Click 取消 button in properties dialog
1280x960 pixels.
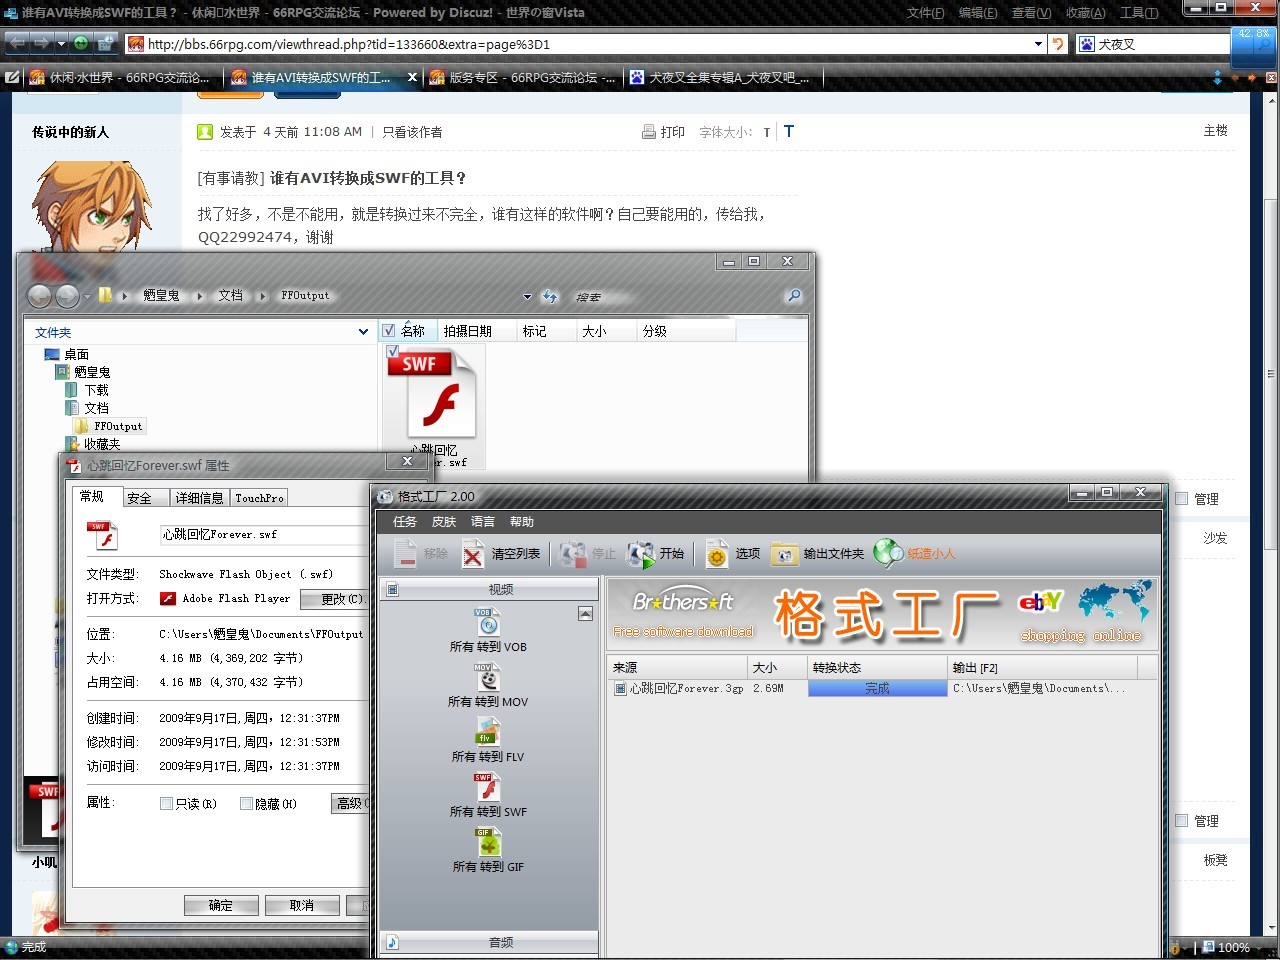pos(302,905)
